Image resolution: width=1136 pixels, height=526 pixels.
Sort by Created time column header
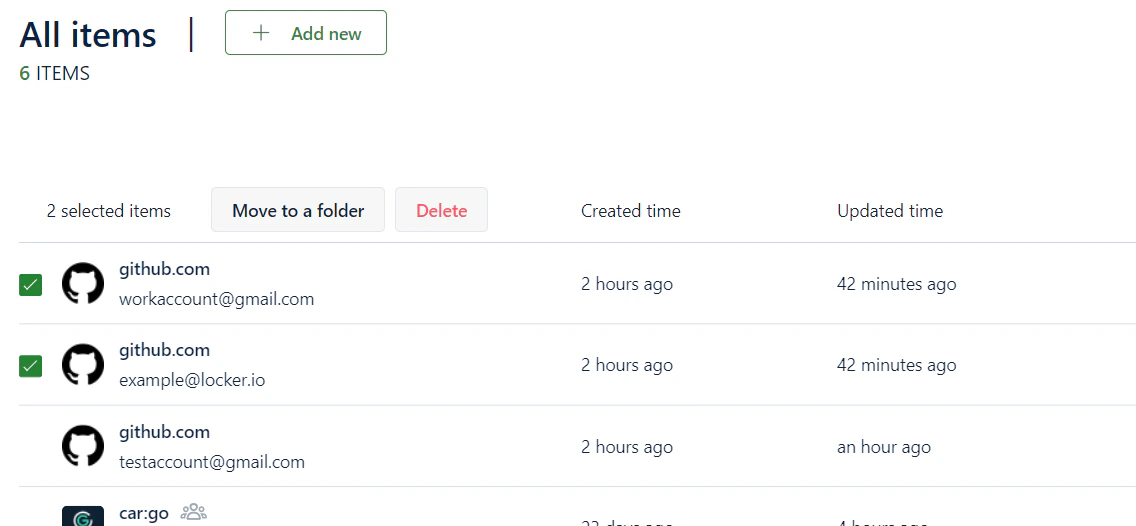click(630, 211)
